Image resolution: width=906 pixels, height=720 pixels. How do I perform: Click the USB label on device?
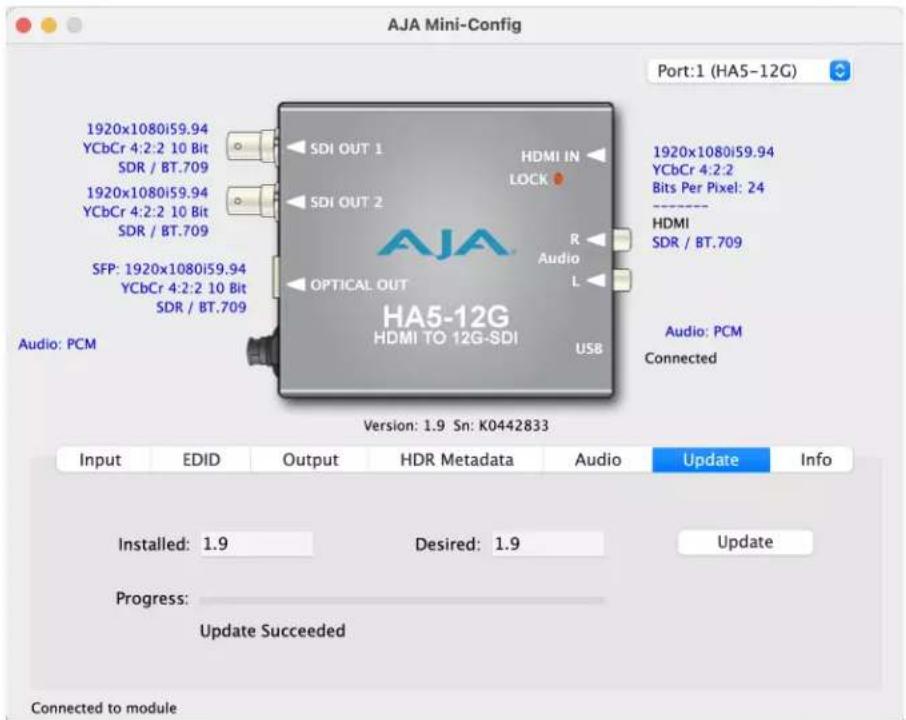(589, 348)
